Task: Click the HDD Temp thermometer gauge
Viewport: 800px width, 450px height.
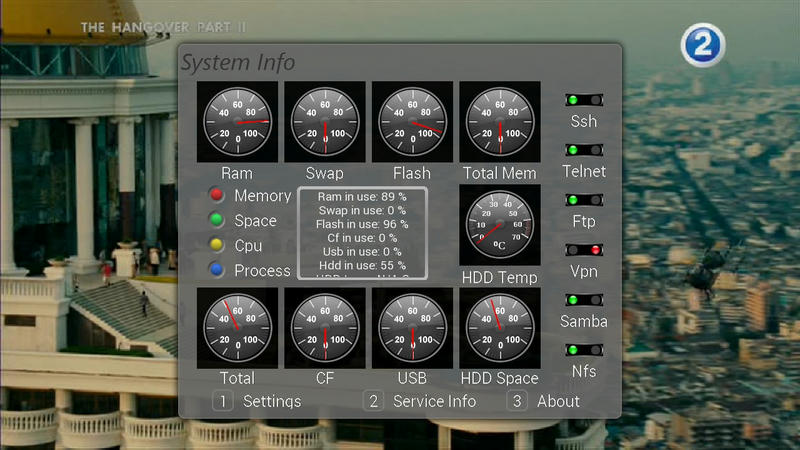Action: [500, 224]
